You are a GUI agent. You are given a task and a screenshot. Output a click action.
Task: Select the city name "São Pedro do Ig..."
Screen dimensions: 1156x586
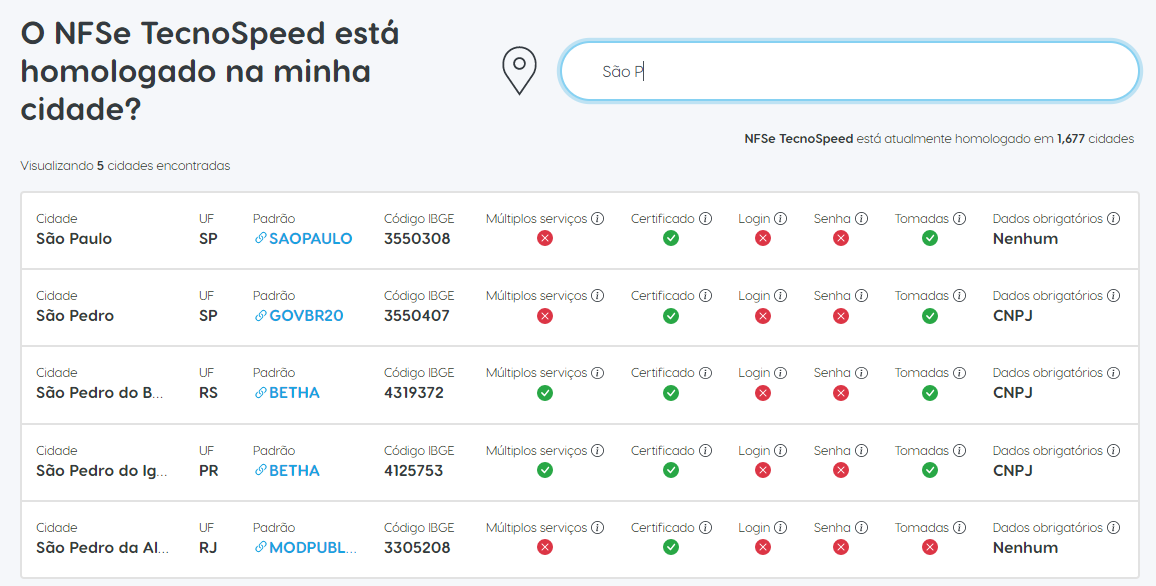tap(102, 470)
